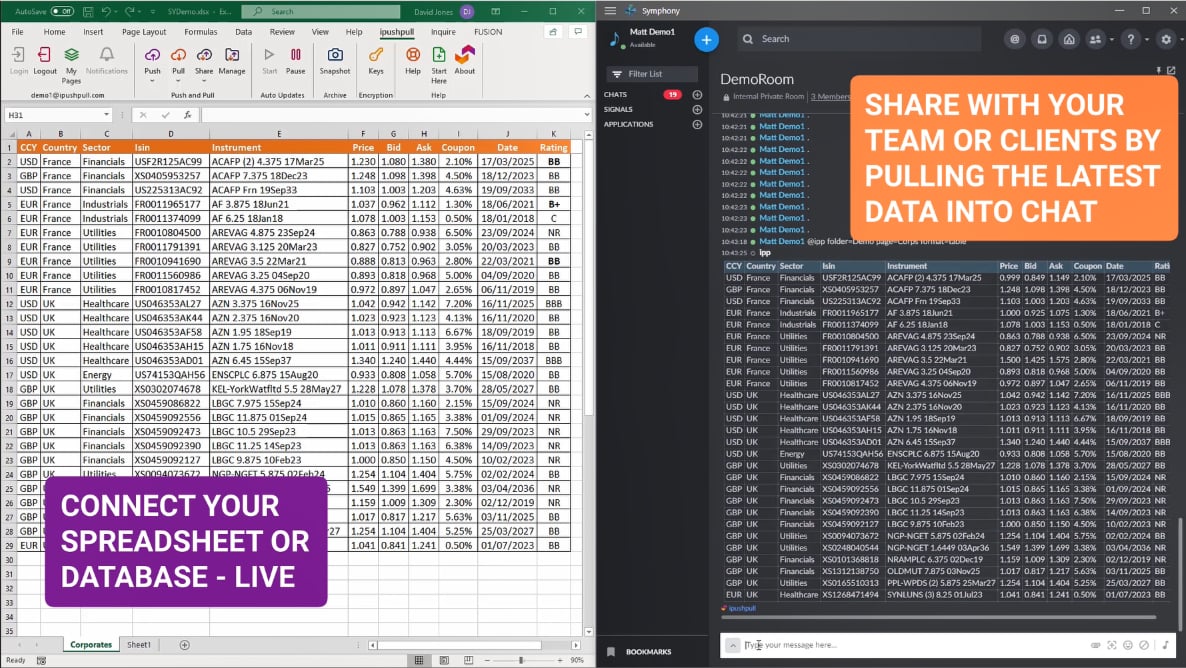
Task: Click the Pull cloud download icon
Action: (x=179, y=55)
